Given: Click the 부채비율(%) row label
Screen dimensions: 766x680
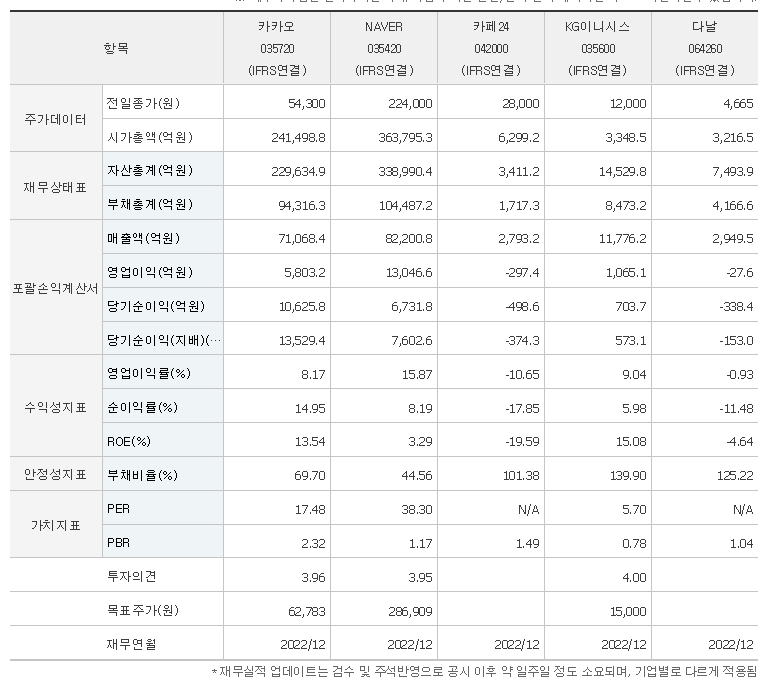Looking at the screenshot, I should click(142, 475).
